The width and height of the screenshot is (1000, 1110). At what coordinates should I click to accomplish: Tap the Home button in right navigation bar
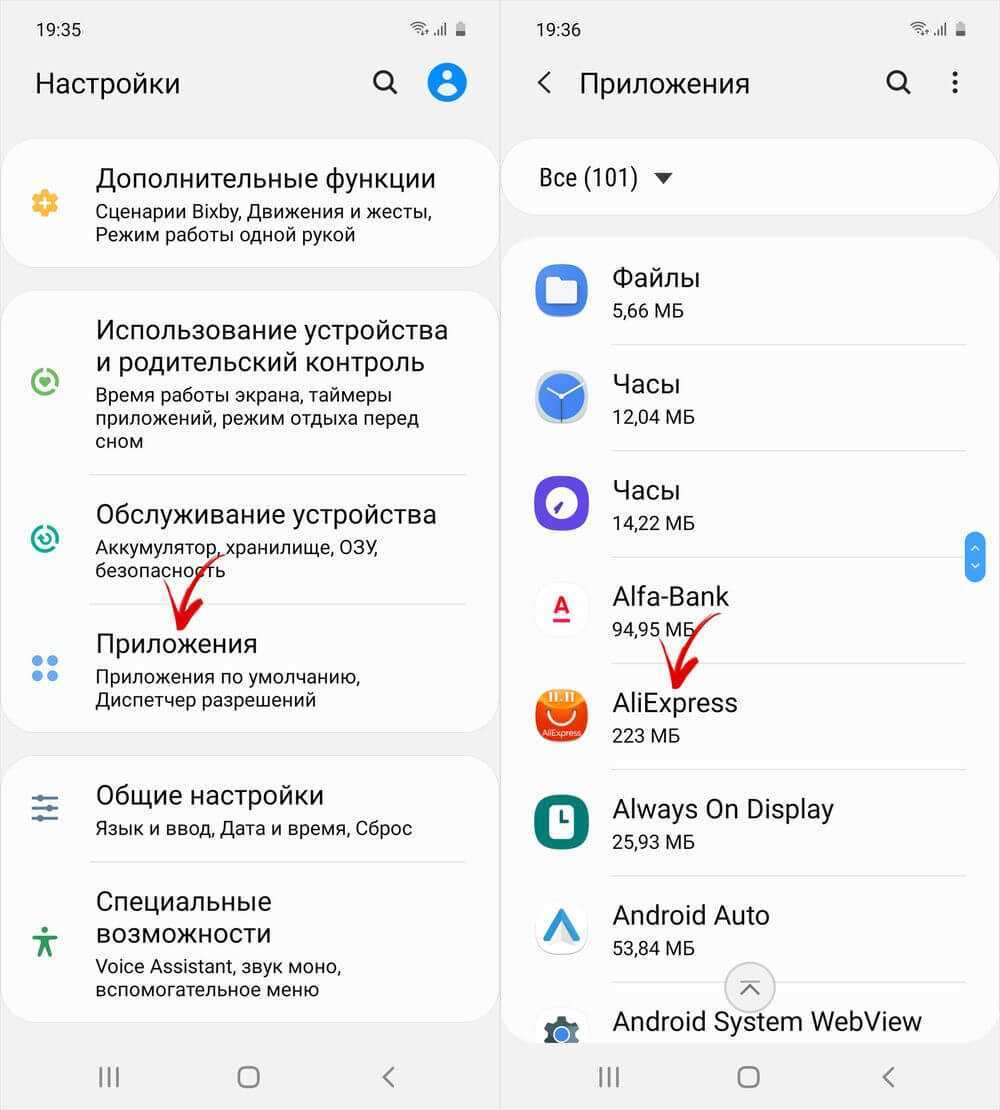click(748, 1077)
